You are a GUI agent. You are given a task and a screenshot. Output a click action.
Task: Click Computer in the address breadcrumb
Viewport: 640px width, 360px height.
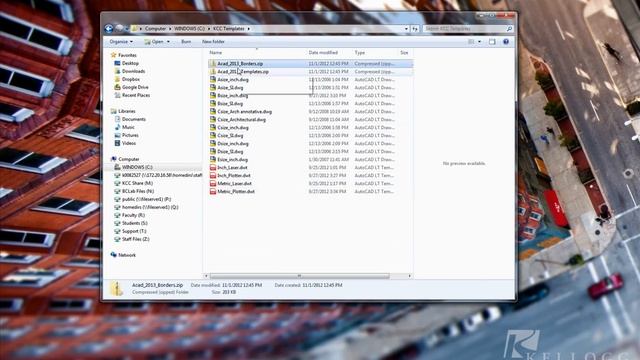point(156,29)
